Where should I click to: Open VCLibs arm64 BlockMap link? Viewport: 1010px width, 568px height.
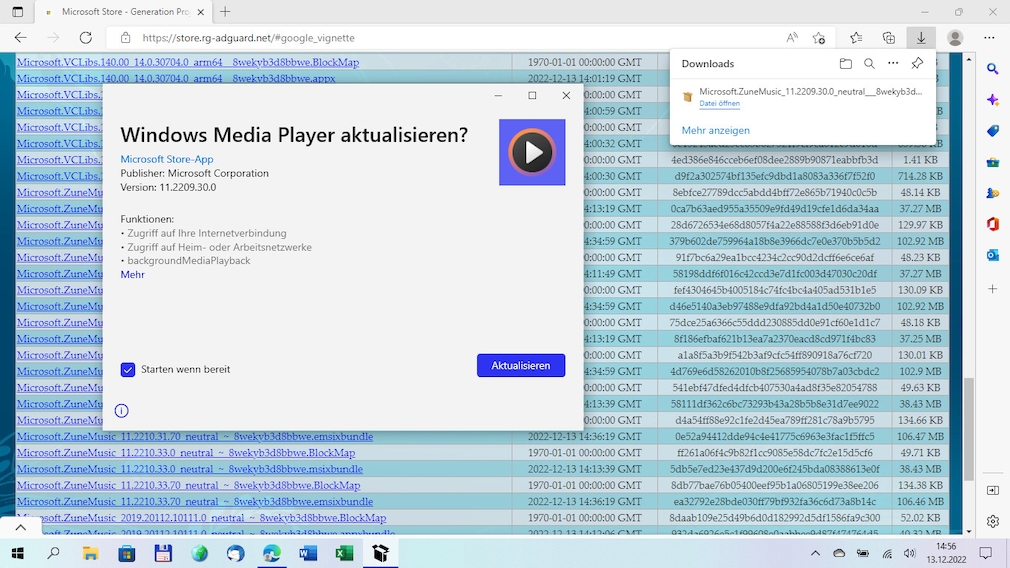tap(188, 62)
